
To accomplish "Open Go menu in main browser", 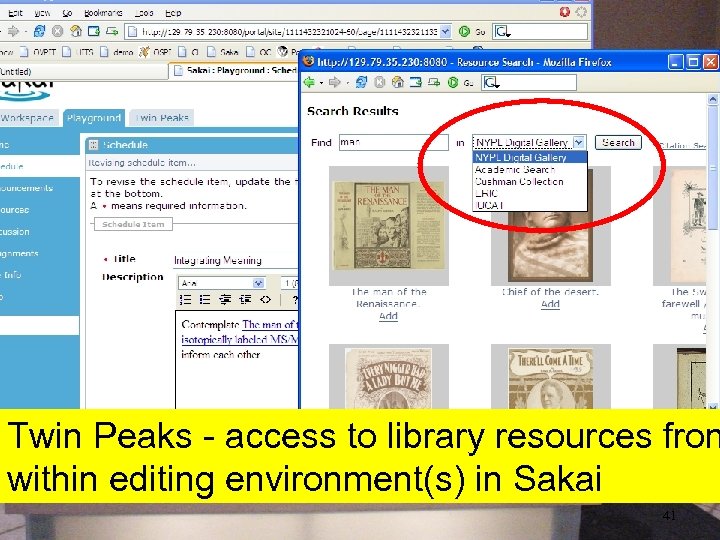I will coord(67,13).
